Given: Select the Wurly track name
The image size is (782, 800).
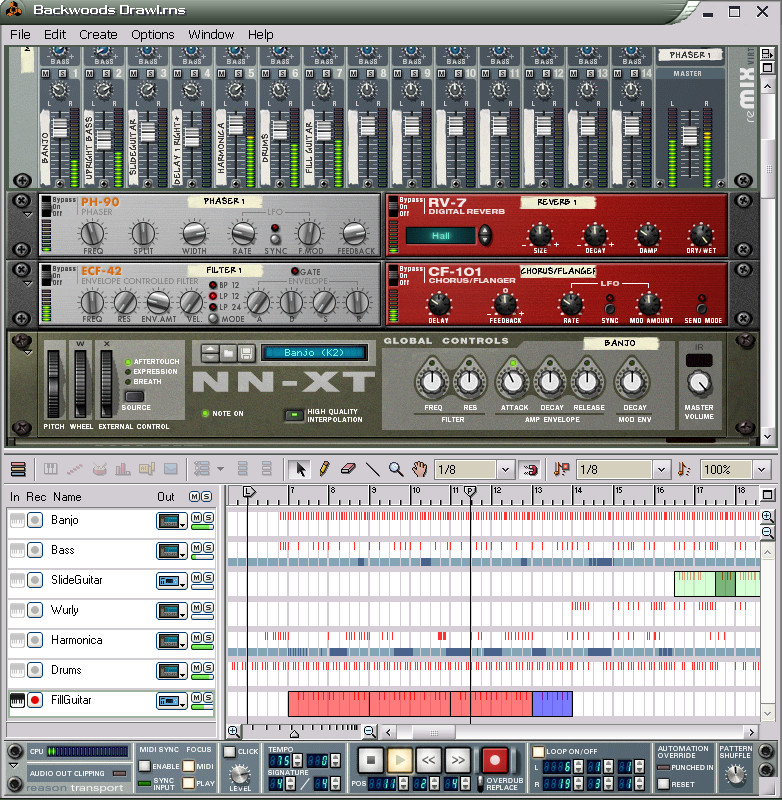Looking at the screenshot, I should pyautogui.click(x=65, y=610).
